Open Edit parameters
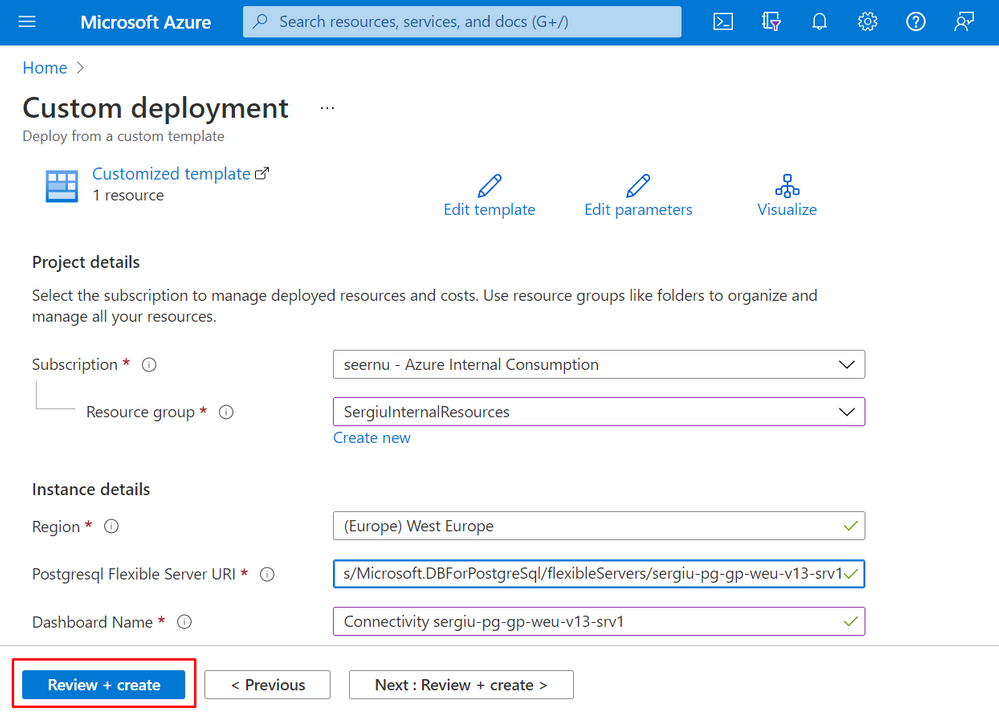The width and height of the screenshot is (999, 720). coord(638,186)
